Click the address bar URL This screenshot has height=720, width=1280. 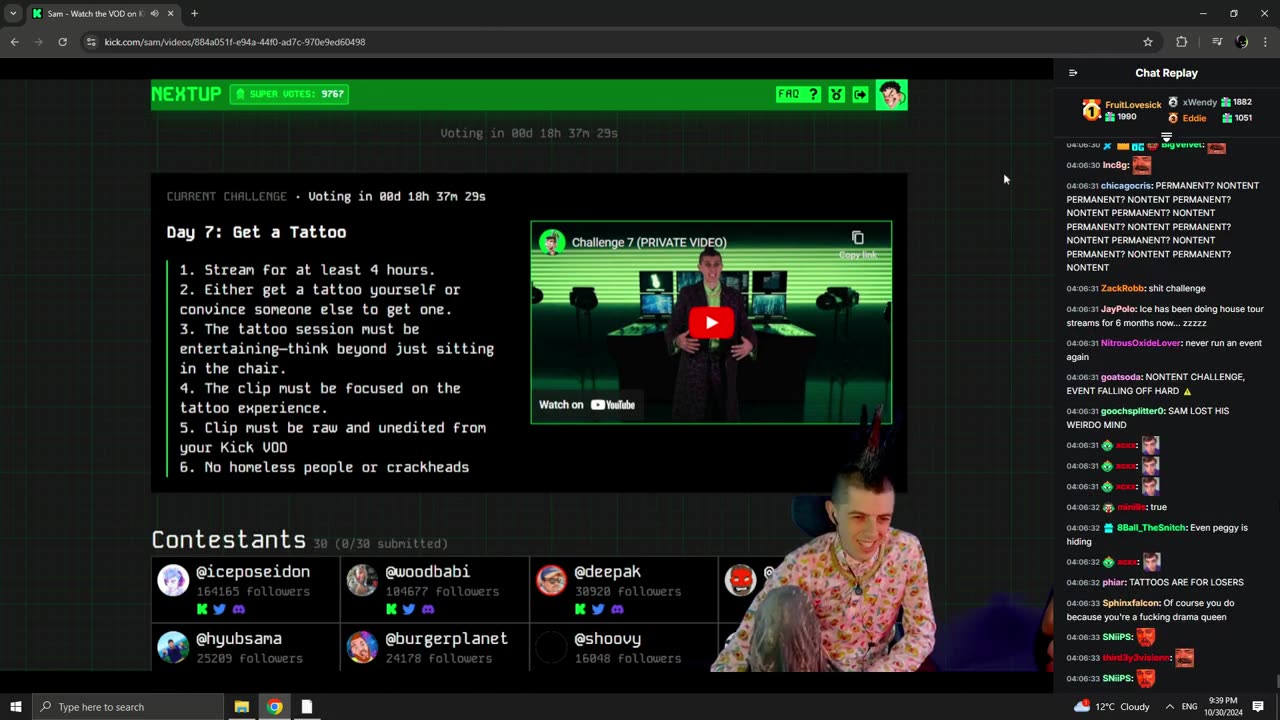(235, 42)
